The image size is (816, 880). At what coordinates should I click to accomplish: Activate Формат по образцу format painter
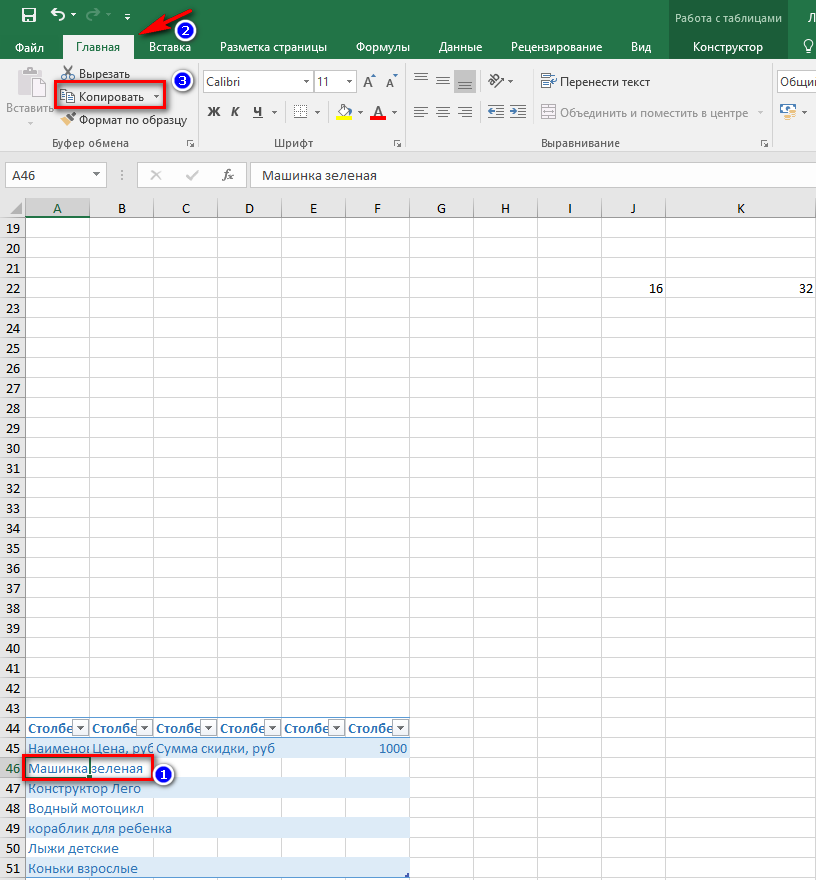pyautogui.click(x=123, y=120)
